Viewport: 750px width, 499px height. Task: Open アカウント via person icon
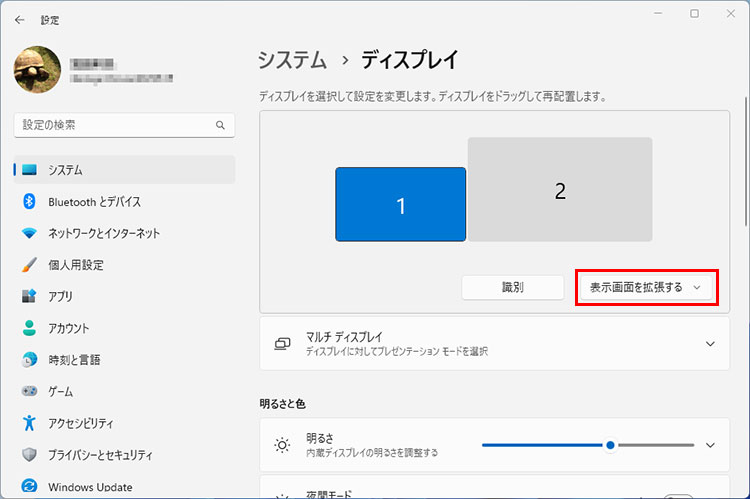click(x=29, y=328)
